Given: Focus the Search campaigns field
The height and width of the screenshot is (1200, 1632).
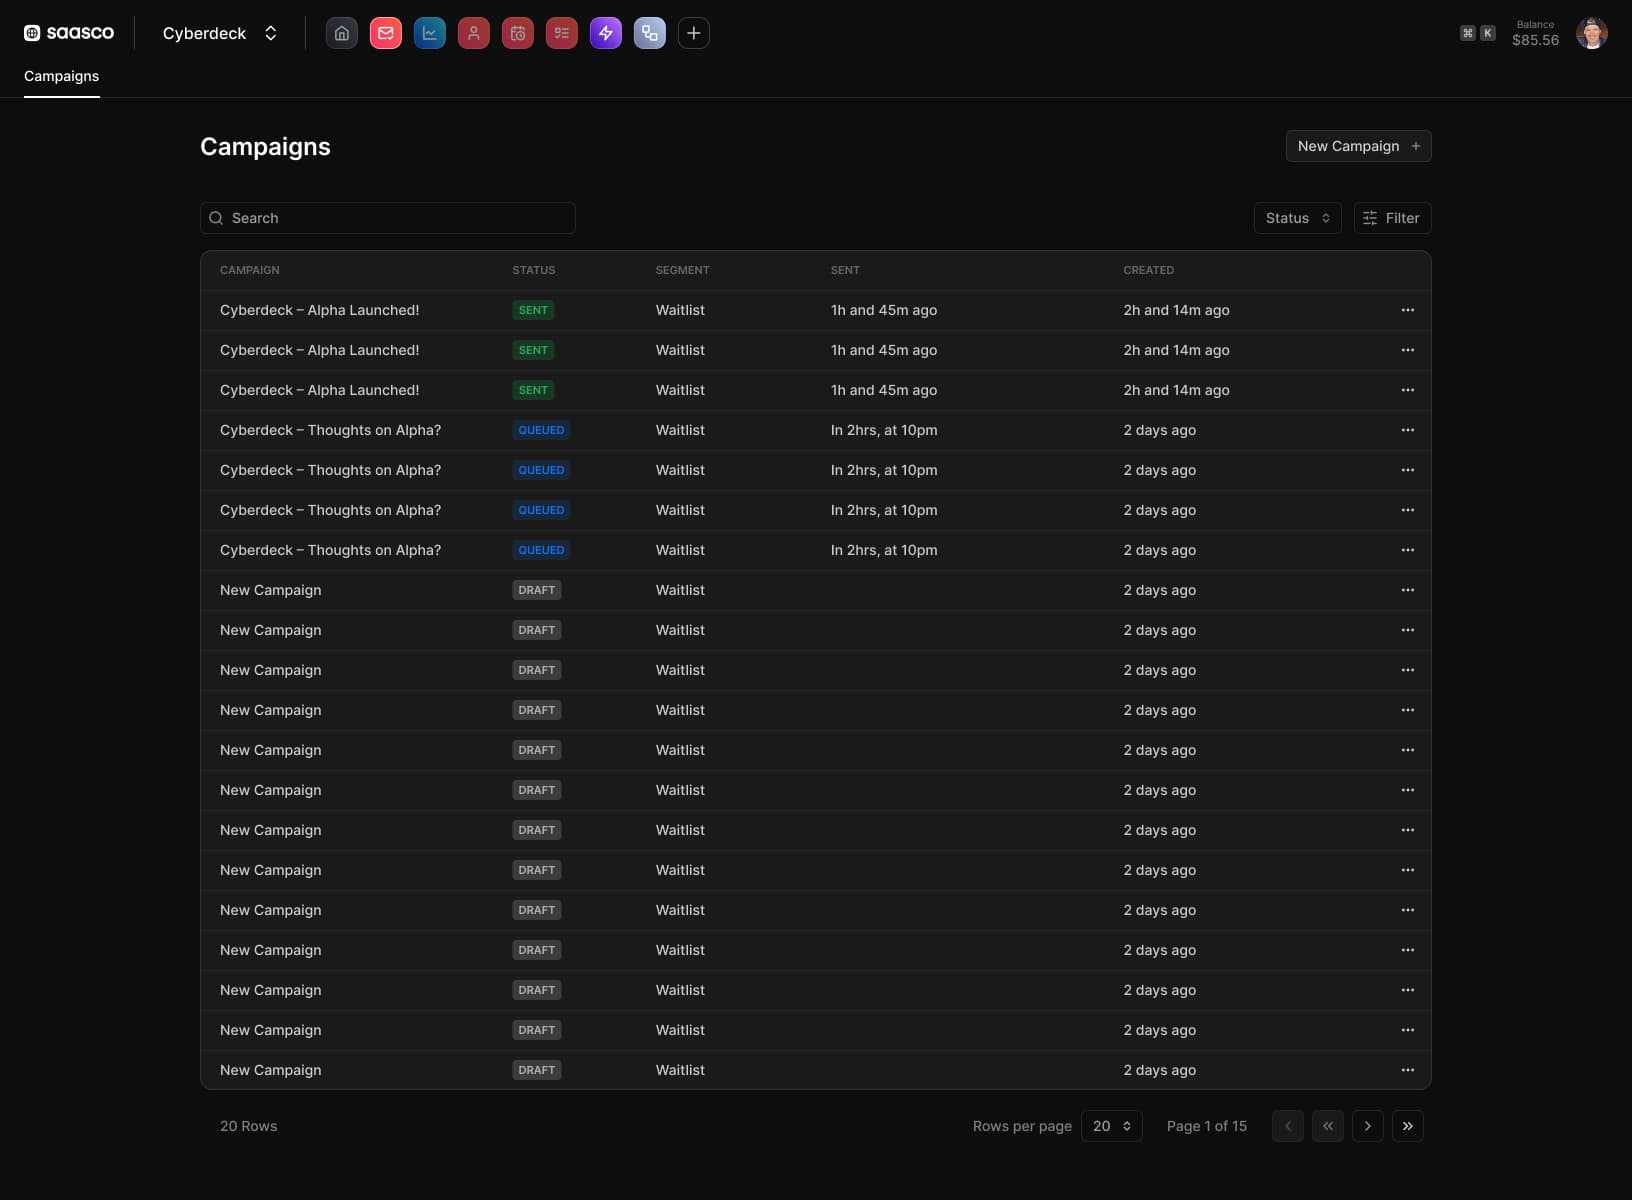Looking at the screenshot, I should pyautogui.click(x=388, y=218).
